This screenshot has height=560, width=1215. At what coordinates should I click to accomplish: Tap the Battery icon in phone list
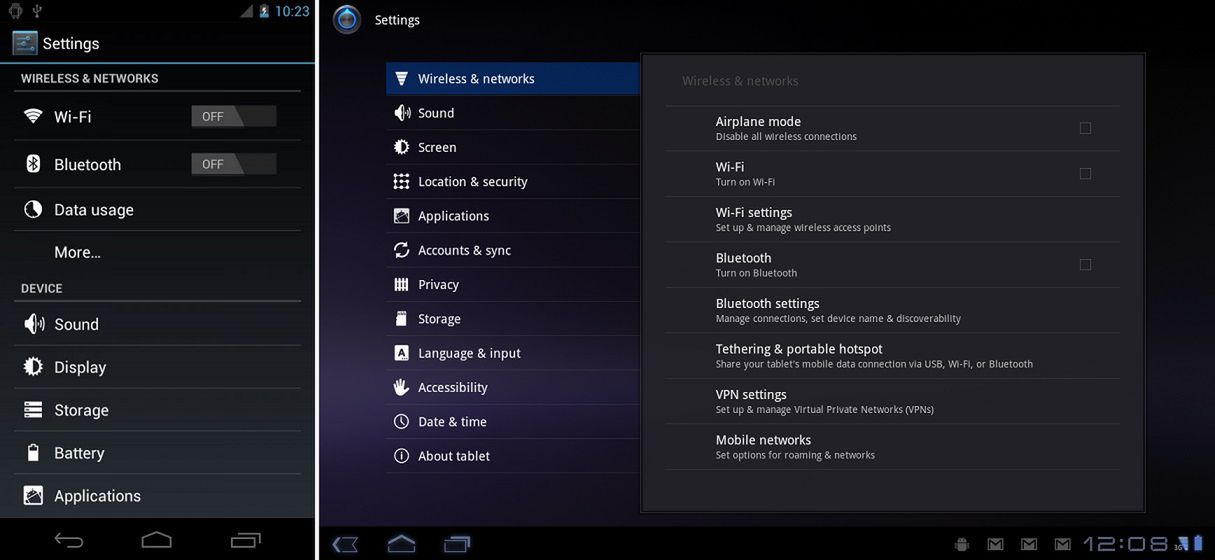pos(33,453)
